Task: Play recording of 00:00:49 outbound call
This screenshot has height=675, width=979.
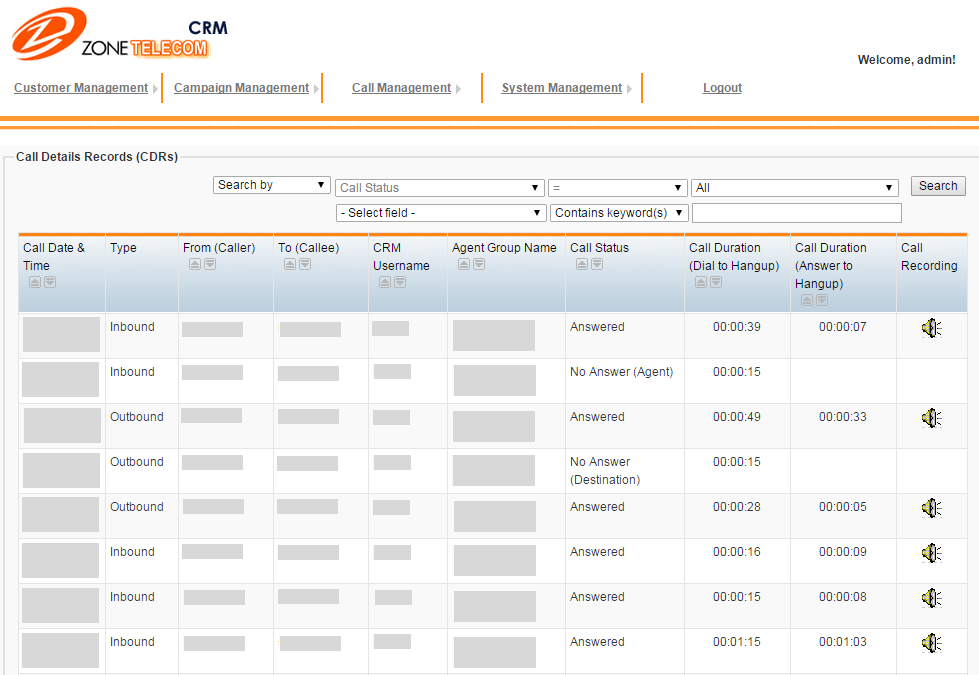Action: click(931, 418)
